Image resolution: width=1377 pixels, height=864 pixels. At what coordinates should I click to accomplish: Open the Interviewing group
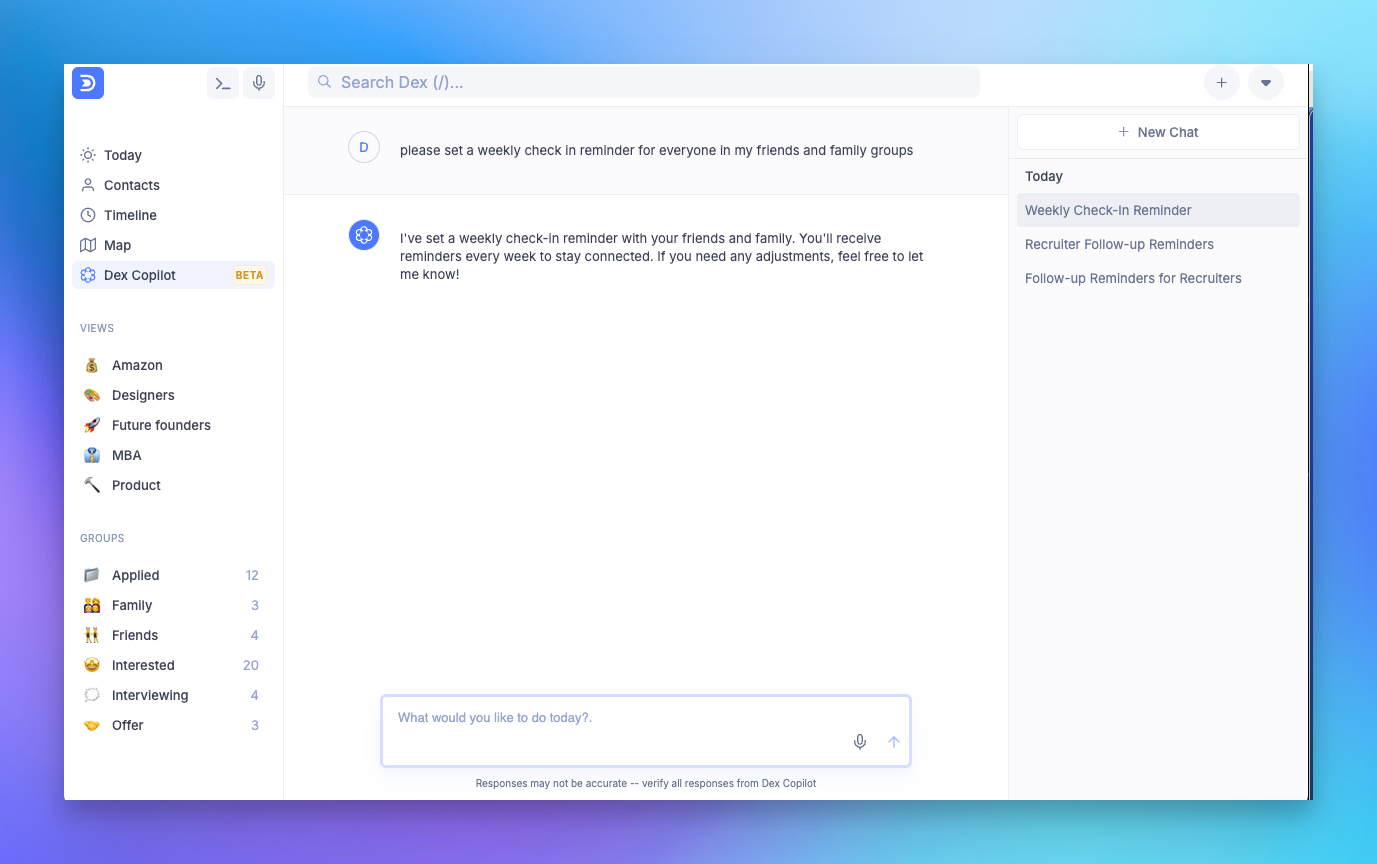(x=173, y=695)
